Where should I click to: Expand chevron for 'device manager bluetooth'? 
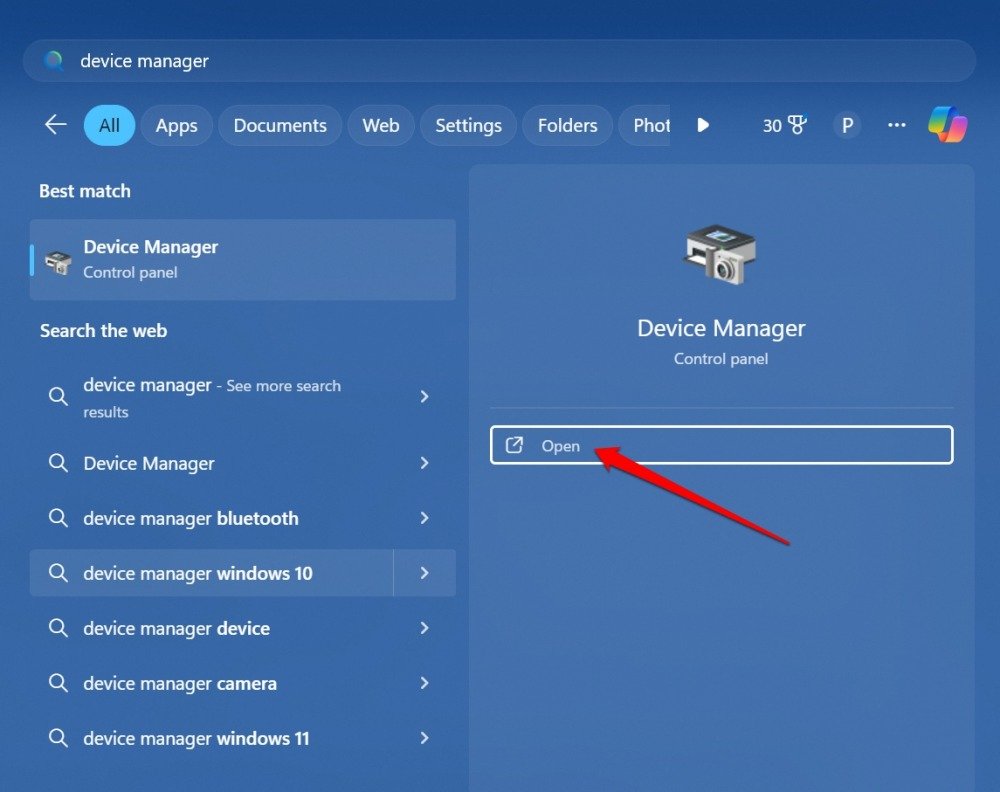click(424, 518)
